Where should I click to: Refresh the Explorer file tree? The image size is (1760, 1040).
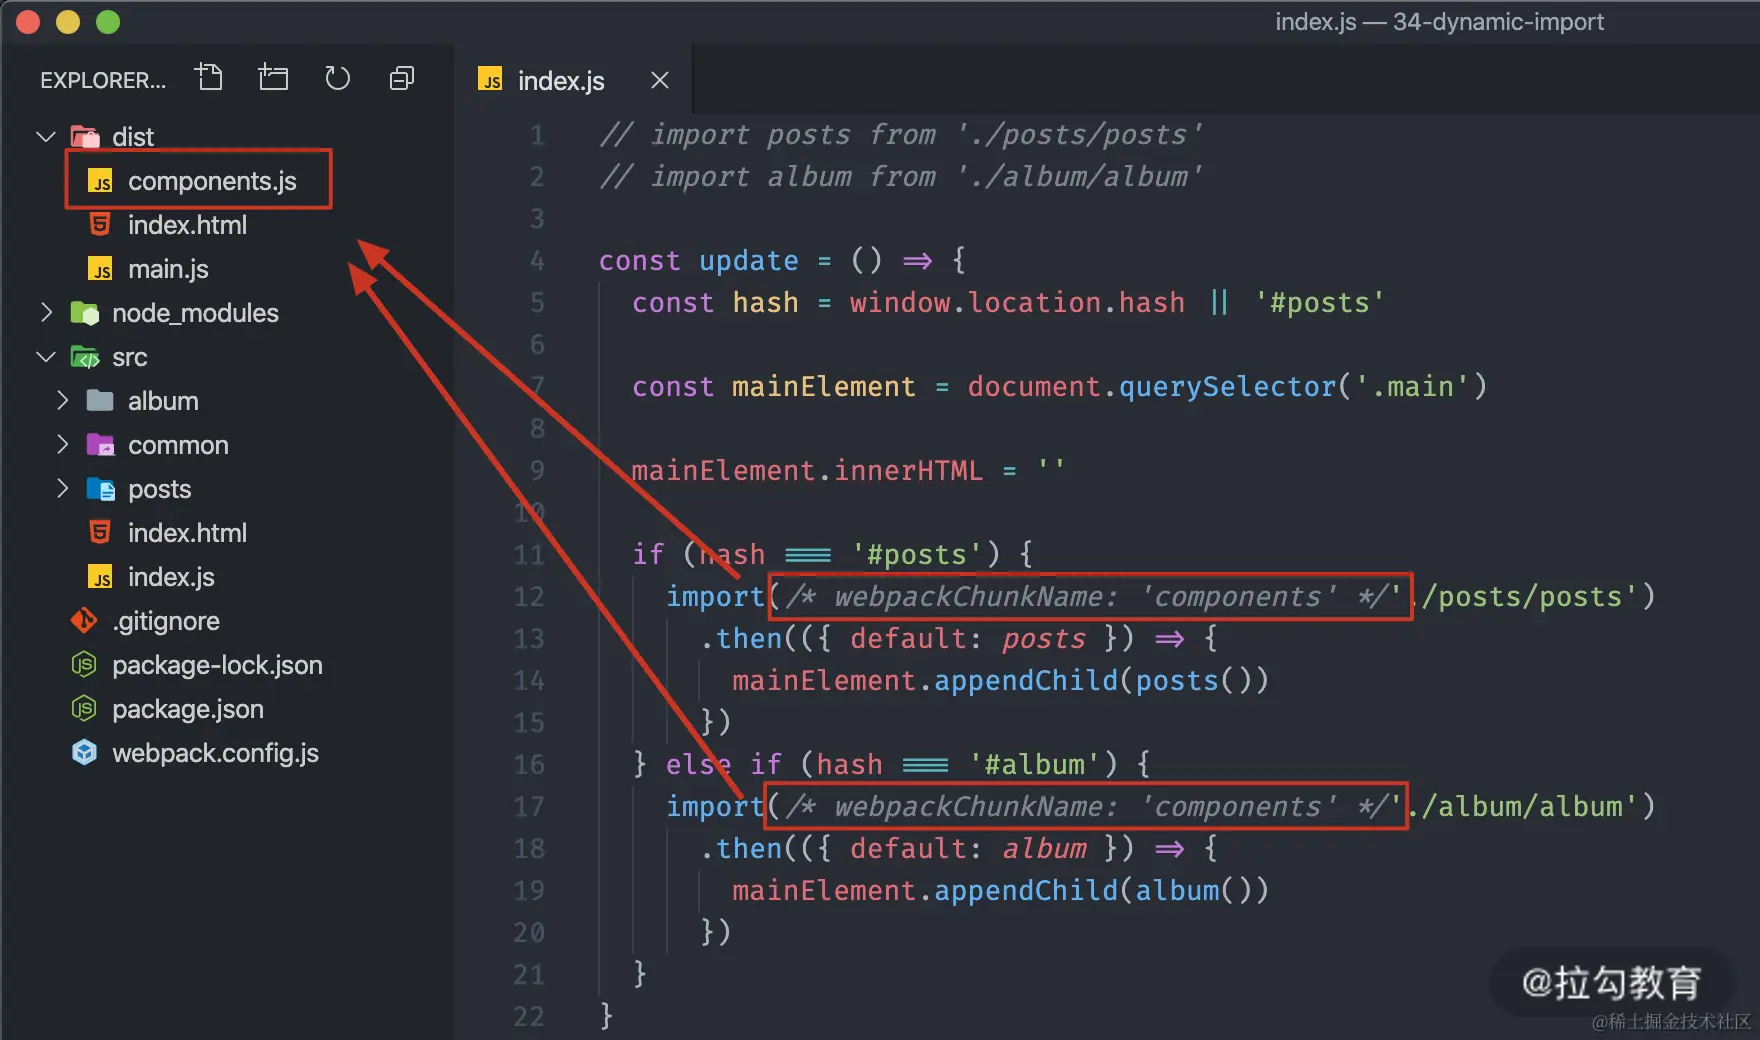pos(337,78)
